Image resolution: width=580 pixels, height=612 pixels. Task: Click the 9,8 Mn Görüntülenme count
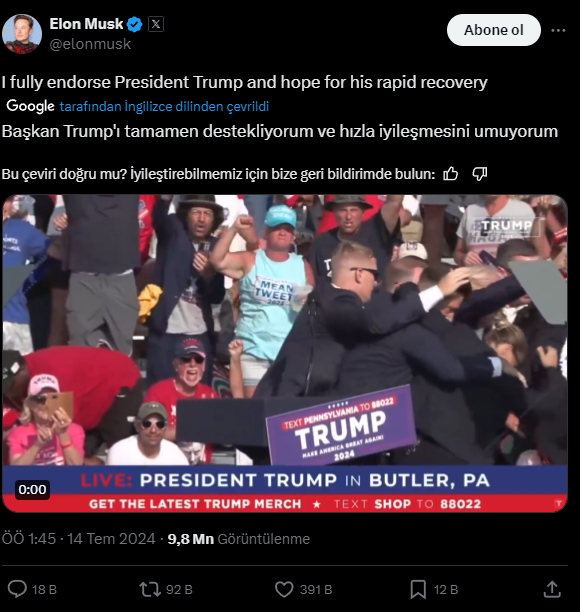(x=238, y=539)
